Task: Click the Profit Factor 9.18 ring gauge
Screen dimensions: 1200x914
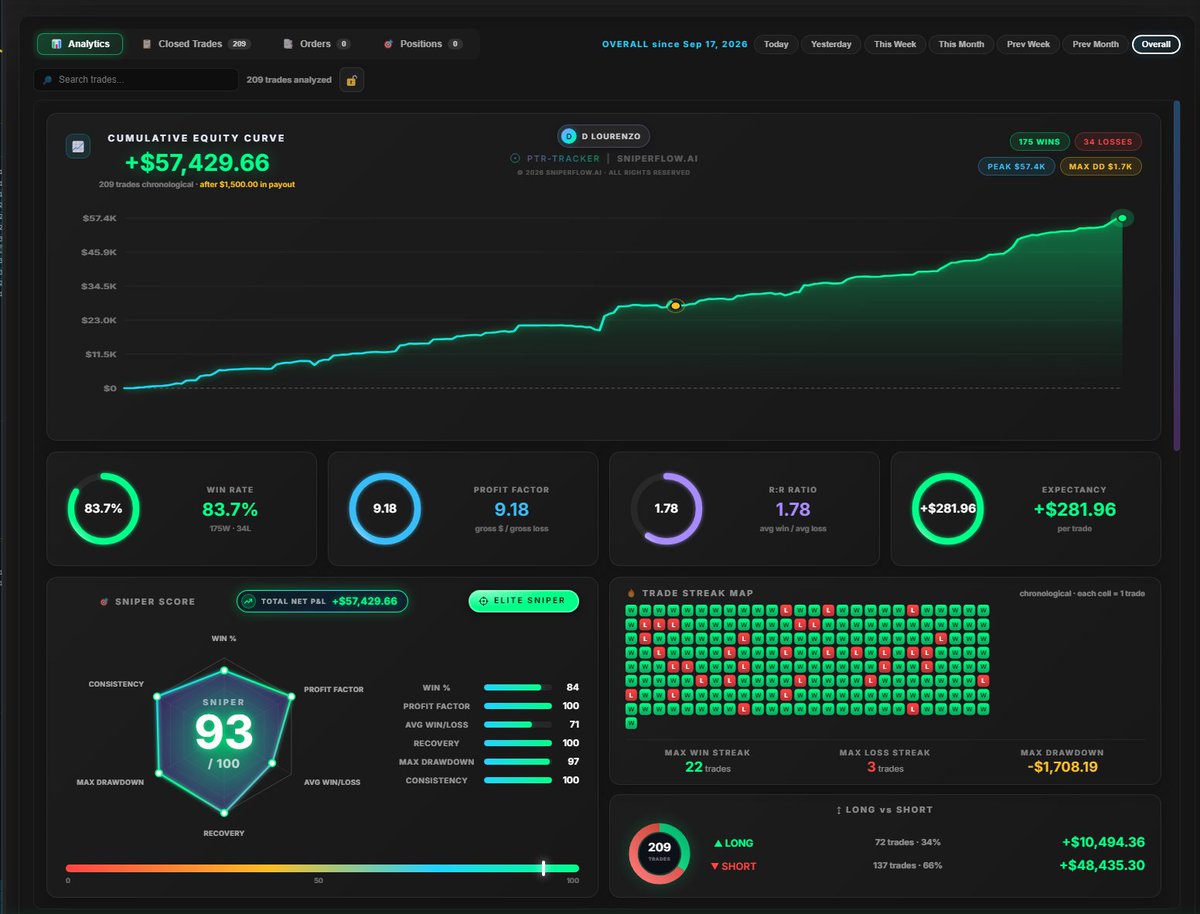Action: point(385,508)
